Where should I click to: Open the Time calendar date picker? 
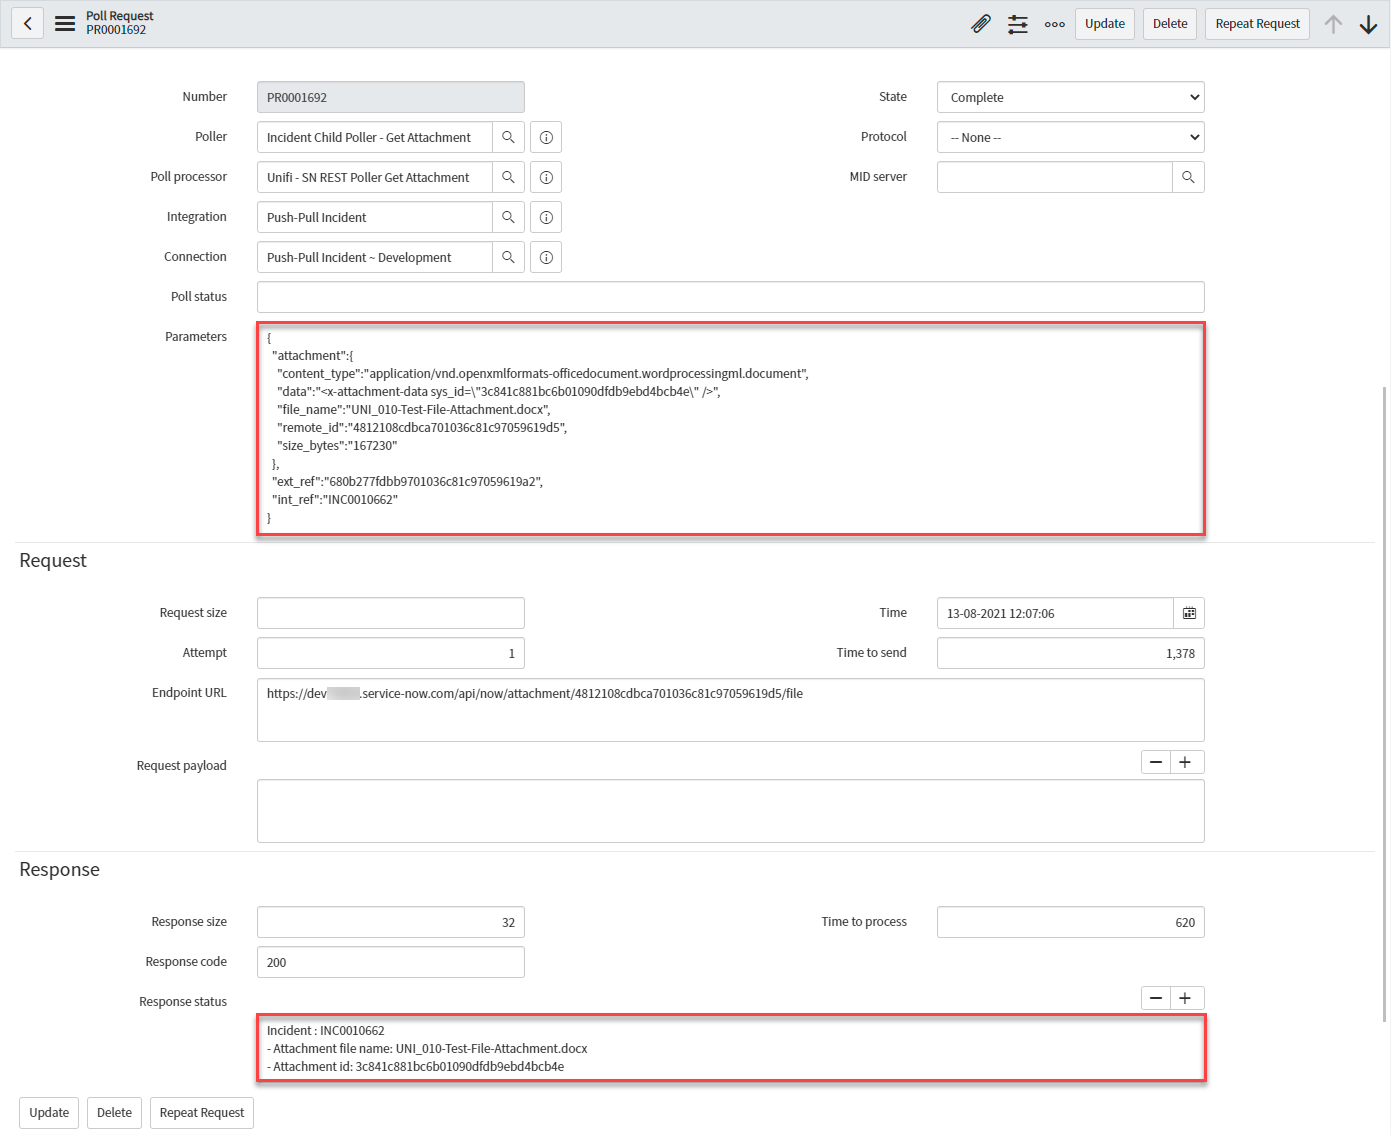[1189, 613]
